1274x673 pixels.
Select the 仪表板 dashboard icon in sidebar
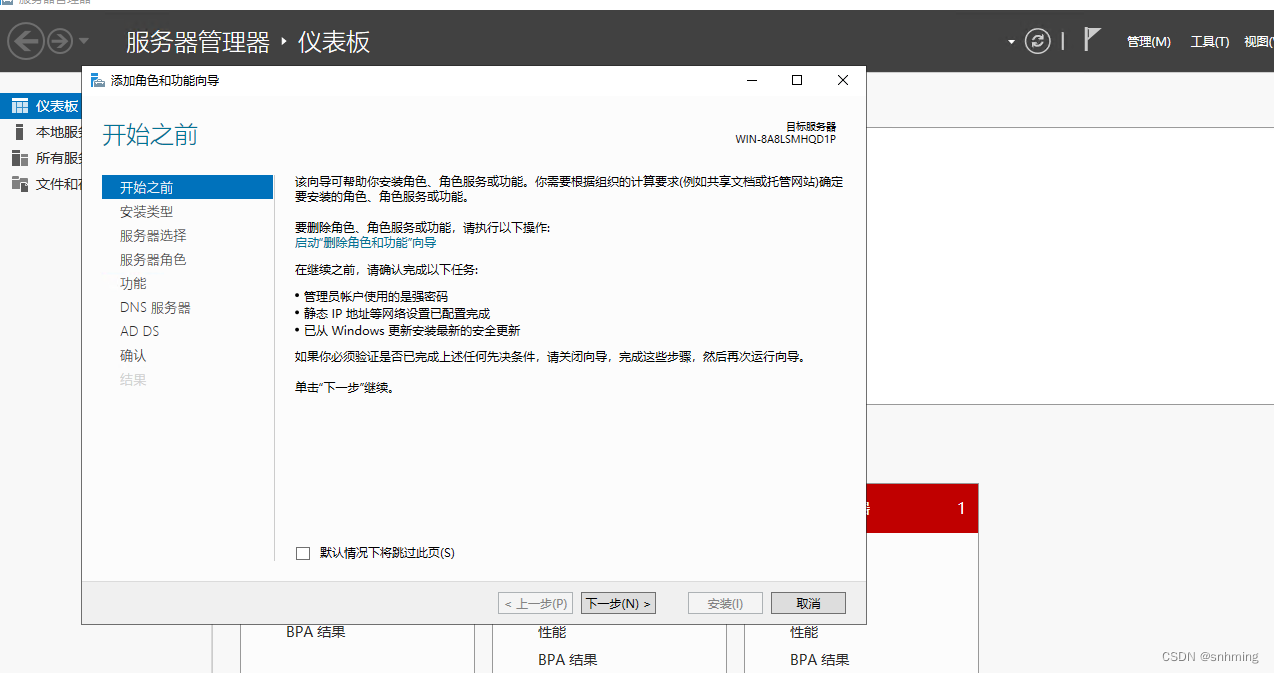click(x=18, y=105)
